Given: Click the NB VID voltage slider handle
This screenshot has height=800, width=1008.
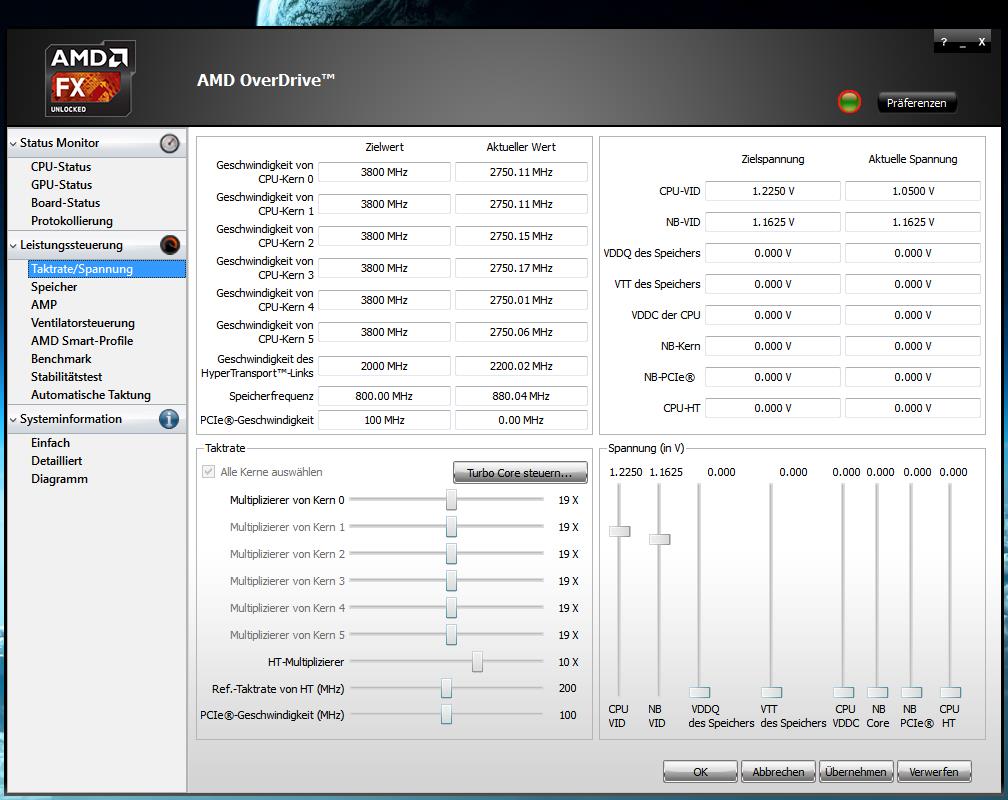Looking at the screenshot, I should click(x=660, y=539).
